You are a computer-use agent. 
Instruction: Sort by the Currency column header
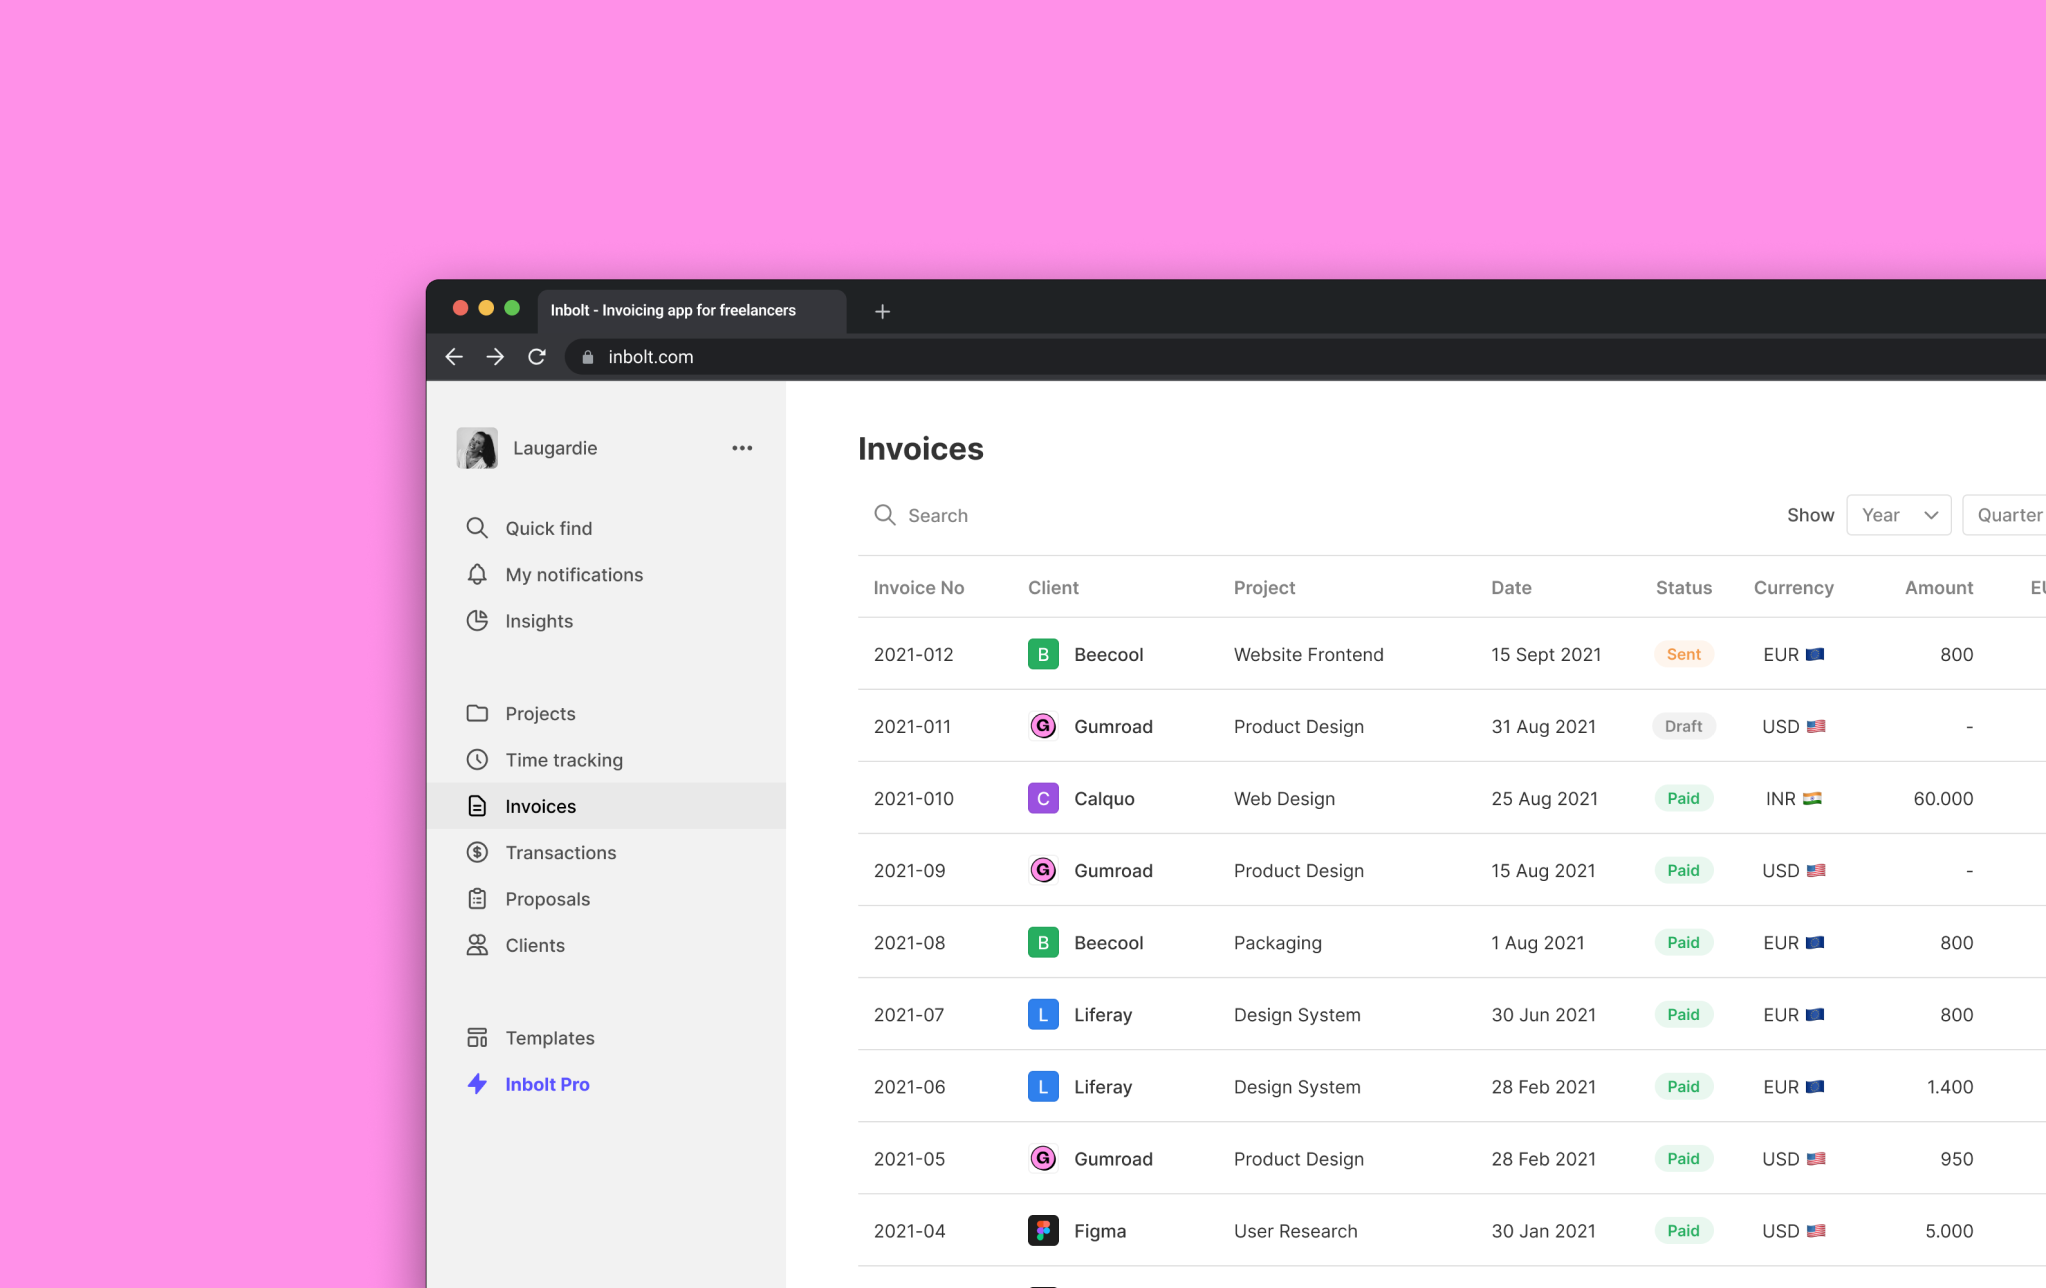[x=1793, y=587]
